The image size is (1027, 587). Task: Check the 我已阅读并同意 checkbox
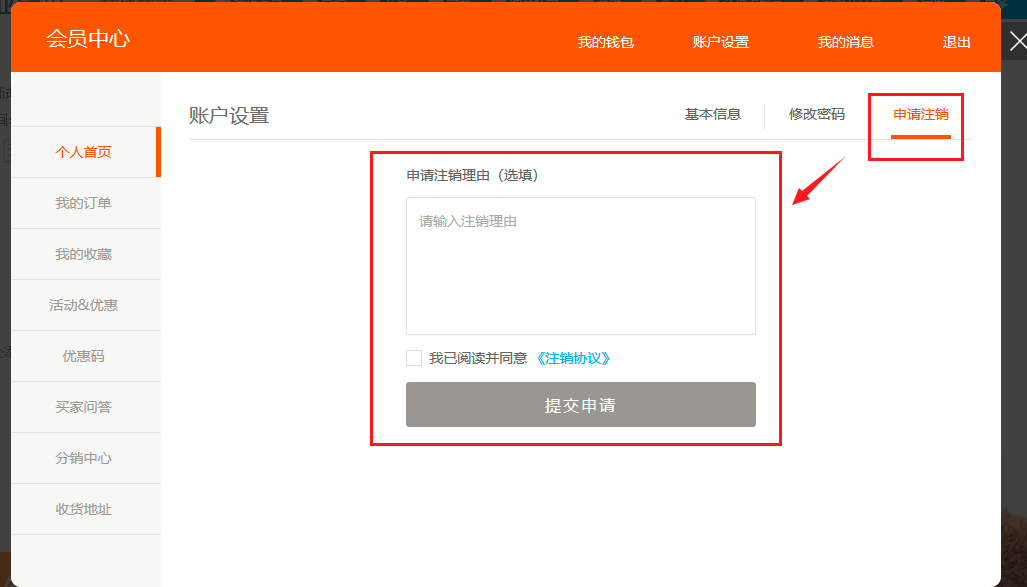pos(414,358)
